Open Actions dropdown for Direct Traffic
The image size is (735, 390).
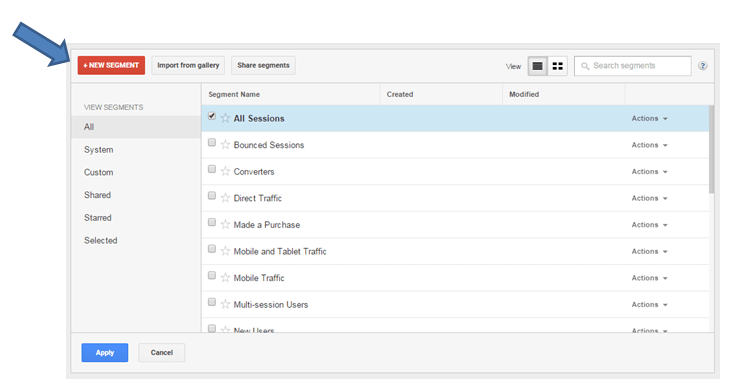(x=649, y=198)
